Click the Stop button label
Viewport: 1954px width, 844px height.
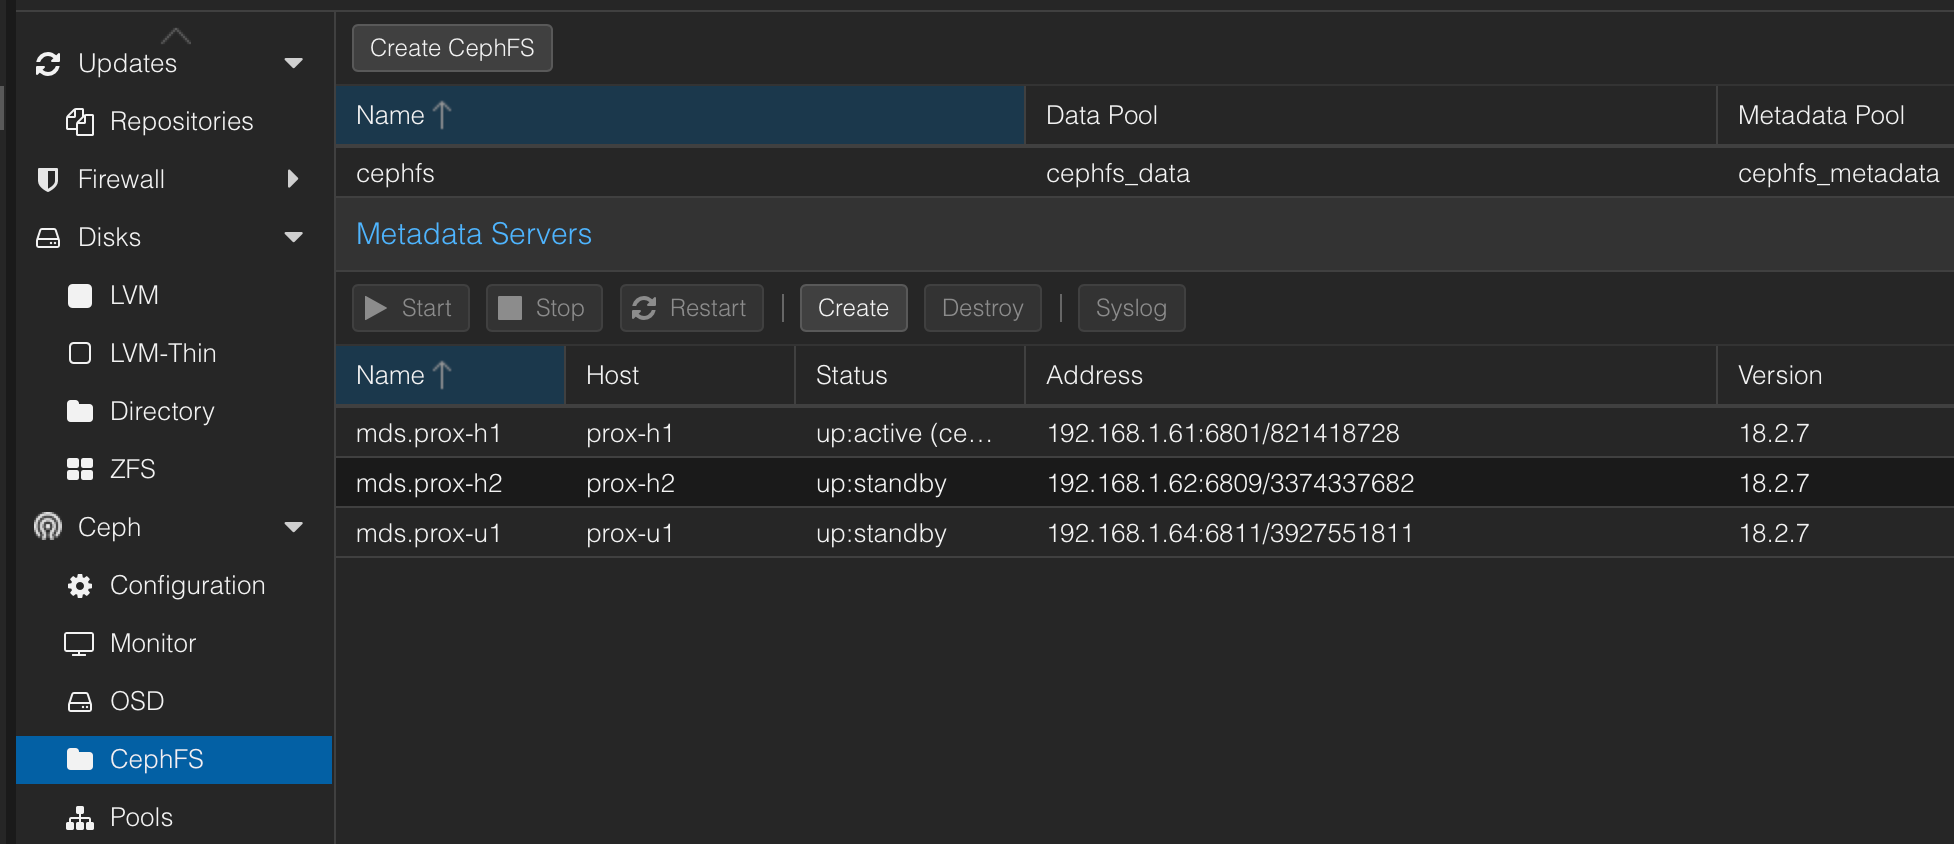coord(560,308)
